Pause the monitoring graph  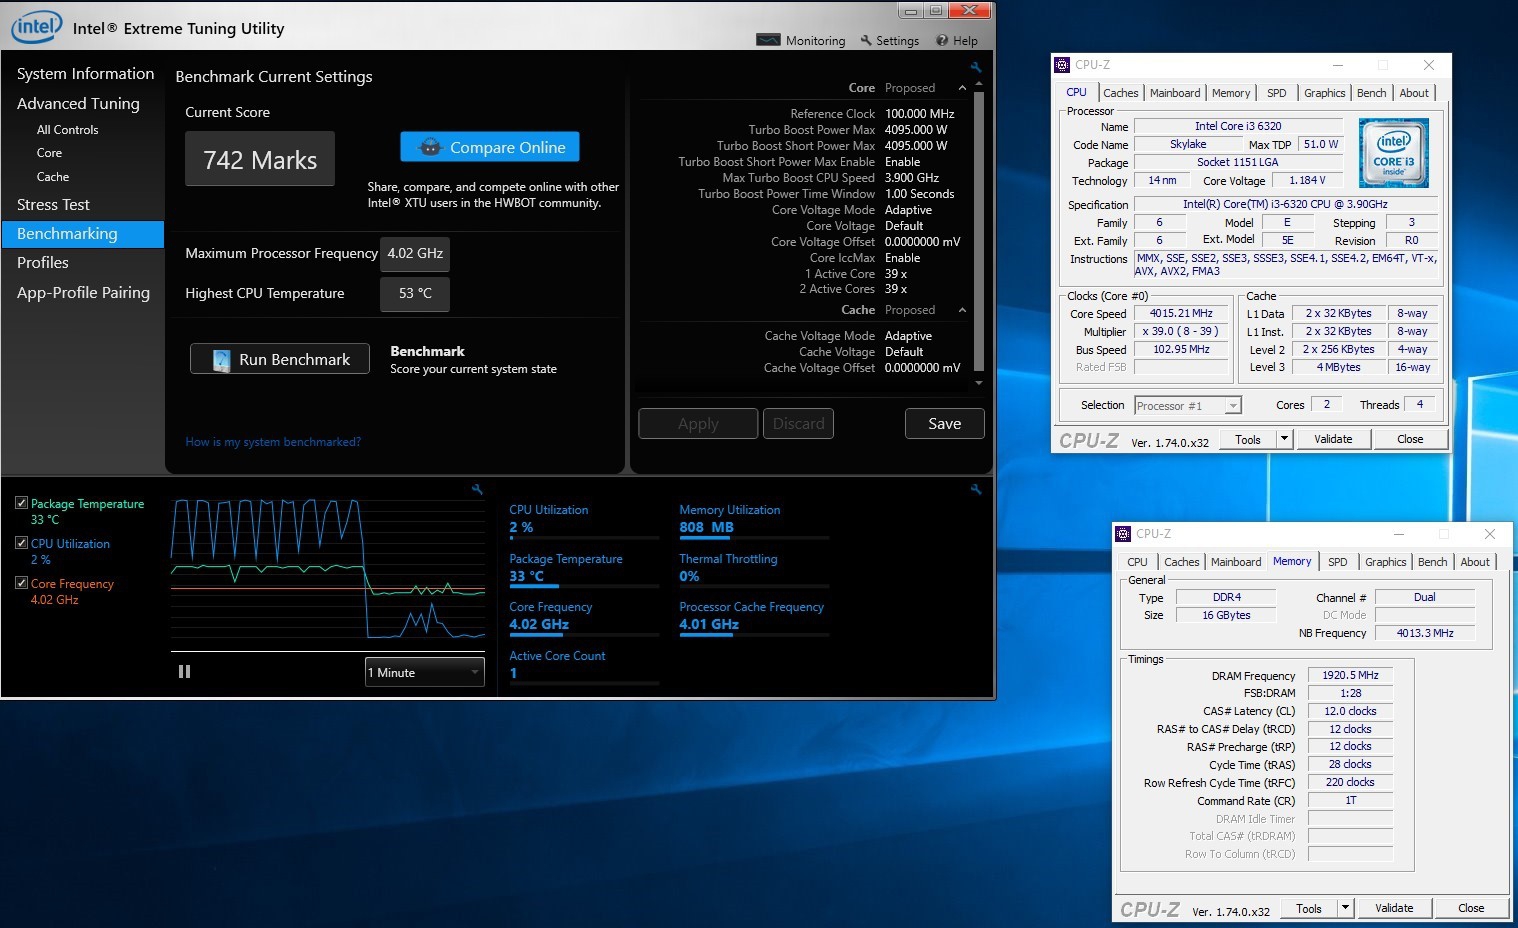click(x=184, y=672)
